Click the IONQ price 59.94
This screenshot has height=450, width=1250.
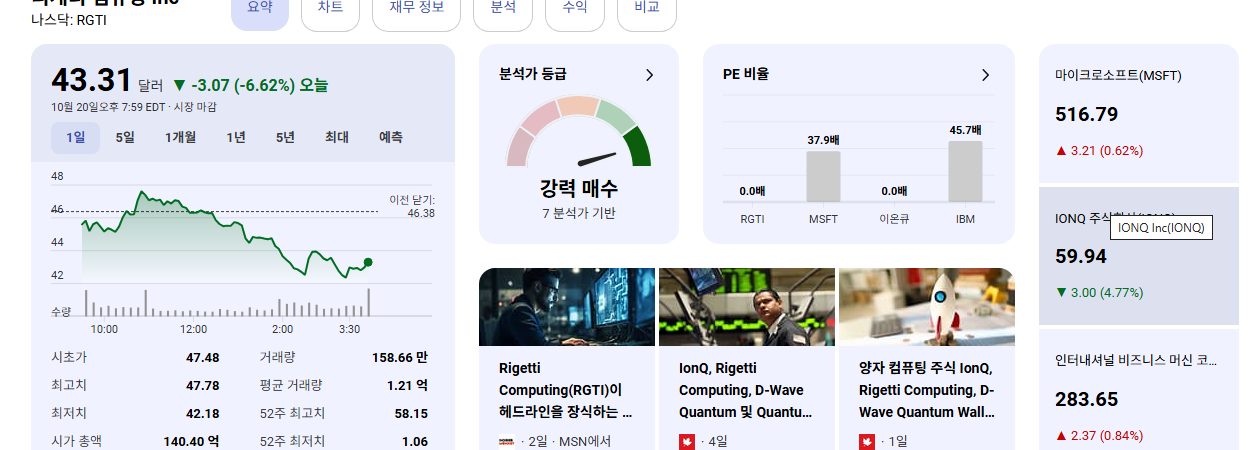coord(1081,257)
